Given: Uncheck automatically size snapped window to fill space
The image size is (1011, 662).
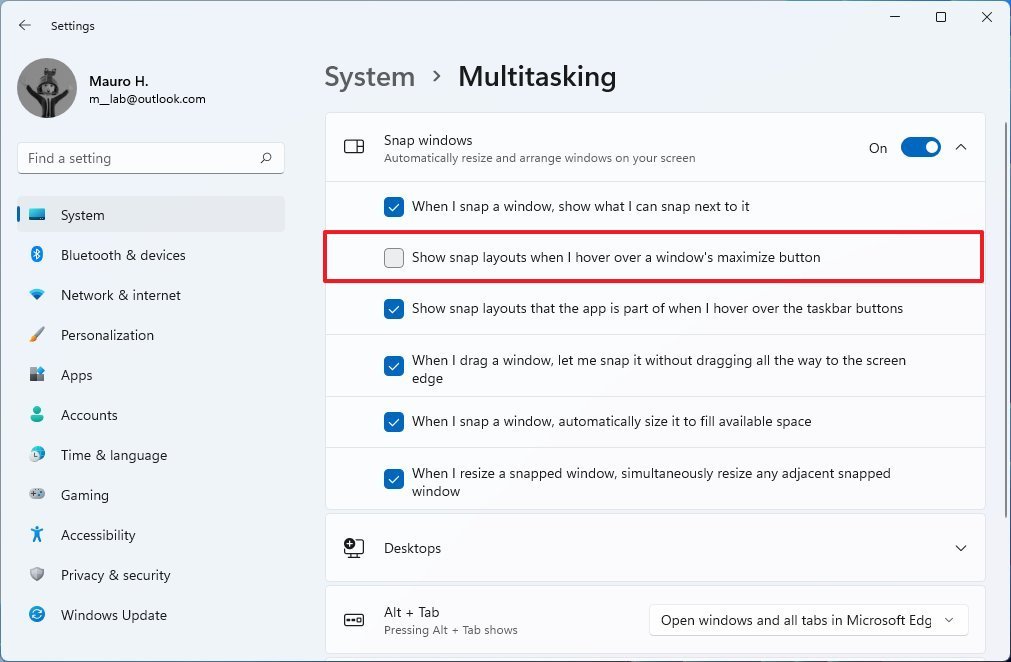Looking at the screenshot, I should pos(393,422).
